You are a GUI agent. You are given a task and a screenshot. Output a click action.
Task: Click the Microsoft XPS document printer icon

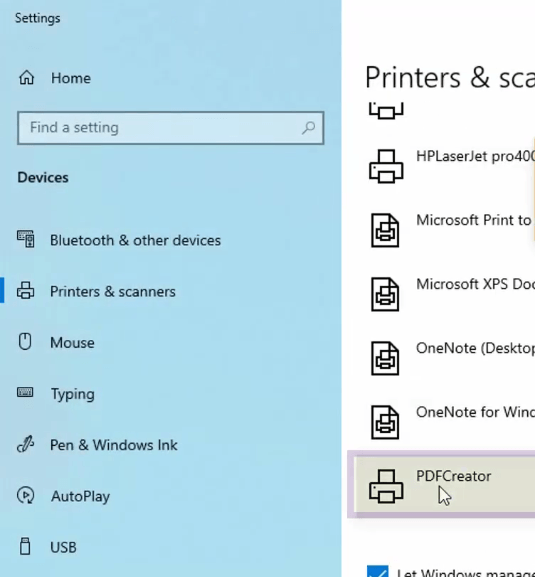click(x=385, y=294)
